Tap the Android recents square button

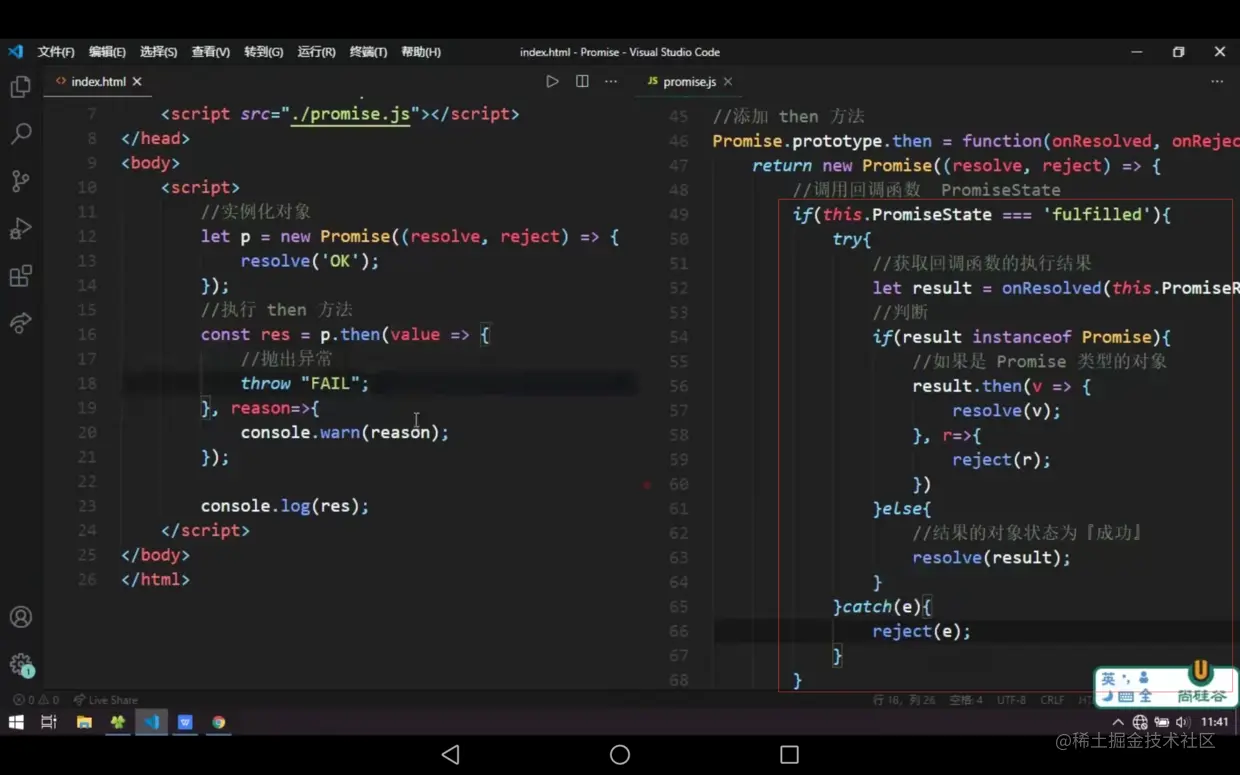tap(789, 754)
